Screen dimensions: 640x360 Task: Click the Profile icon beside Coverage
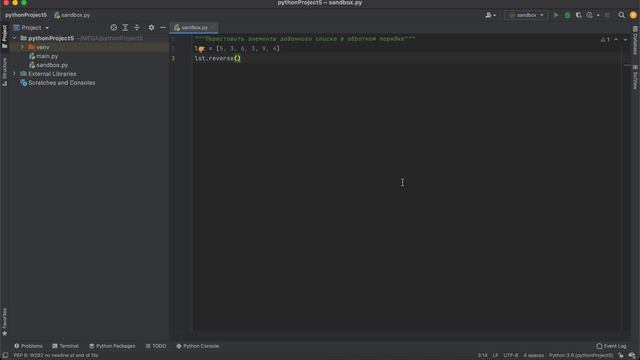pos(589,15)
